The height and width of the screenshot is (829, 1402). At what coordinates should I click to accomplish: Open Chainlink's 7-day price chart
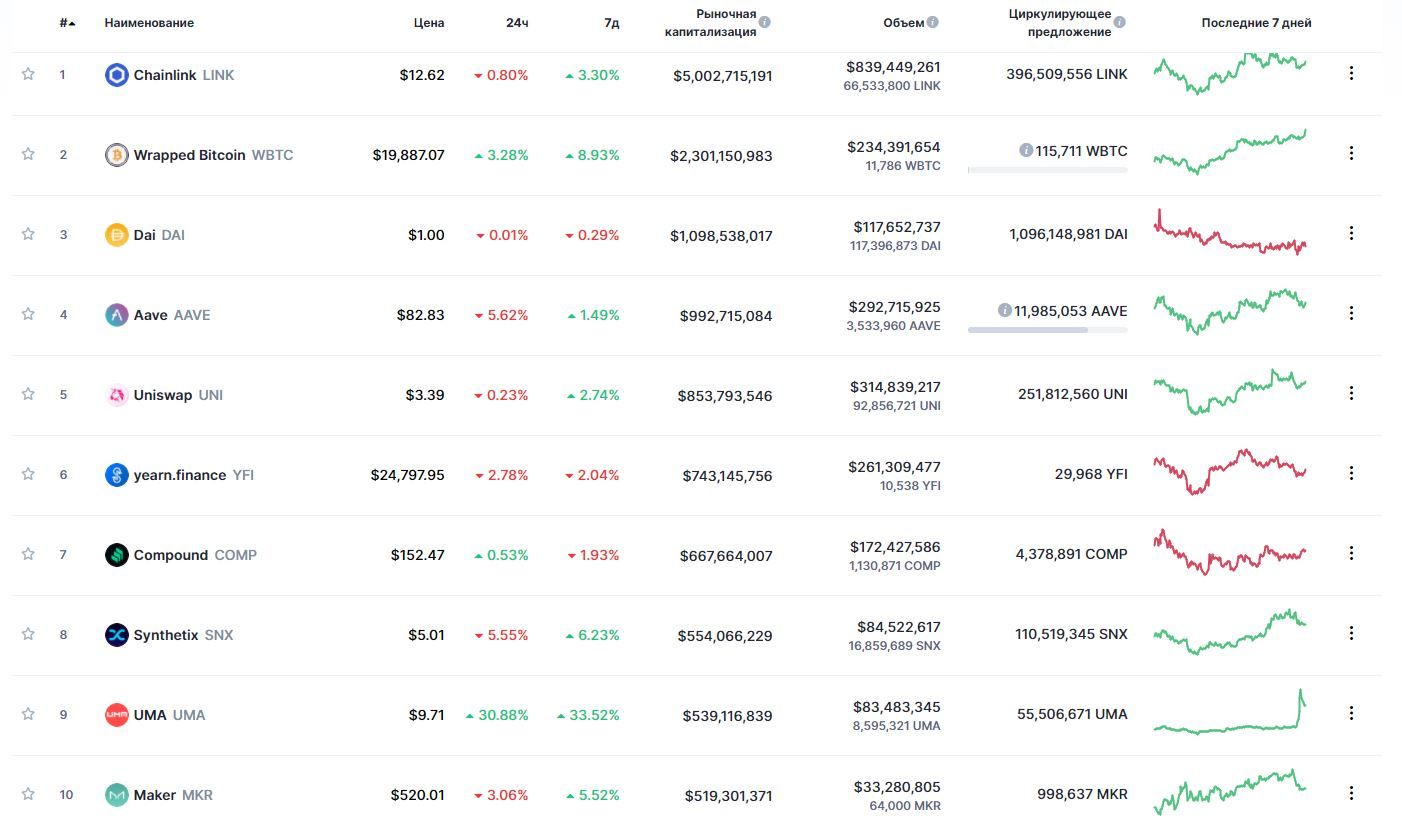tap(1230, 73)
